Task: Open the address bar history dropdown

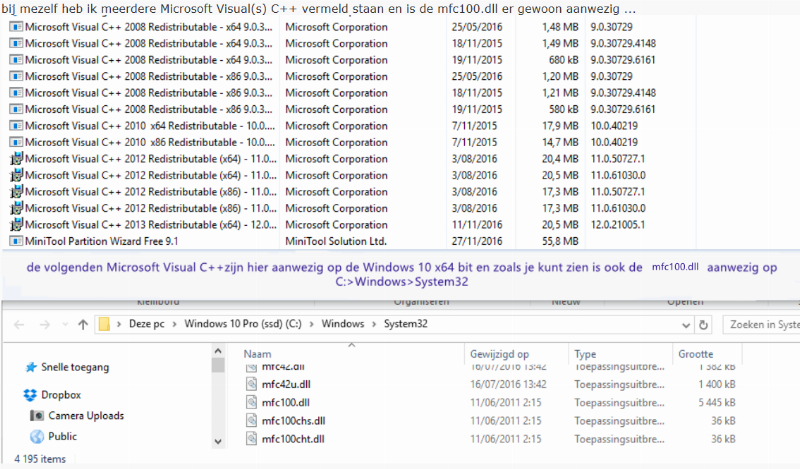Action: [x=685, y=325]
